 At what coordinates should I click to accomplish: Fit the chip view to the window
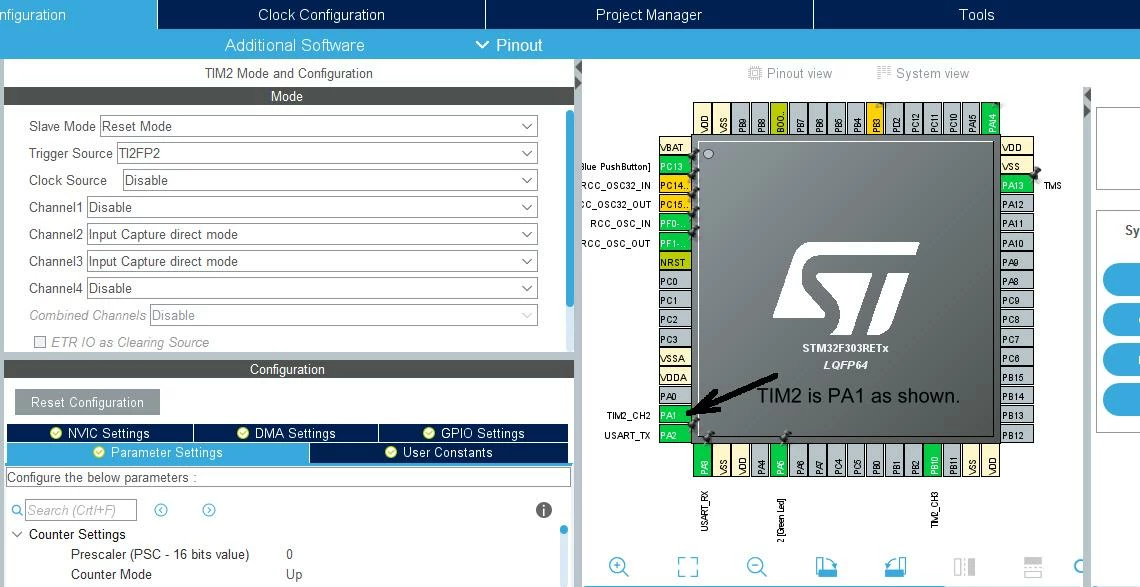pos(687,567)
